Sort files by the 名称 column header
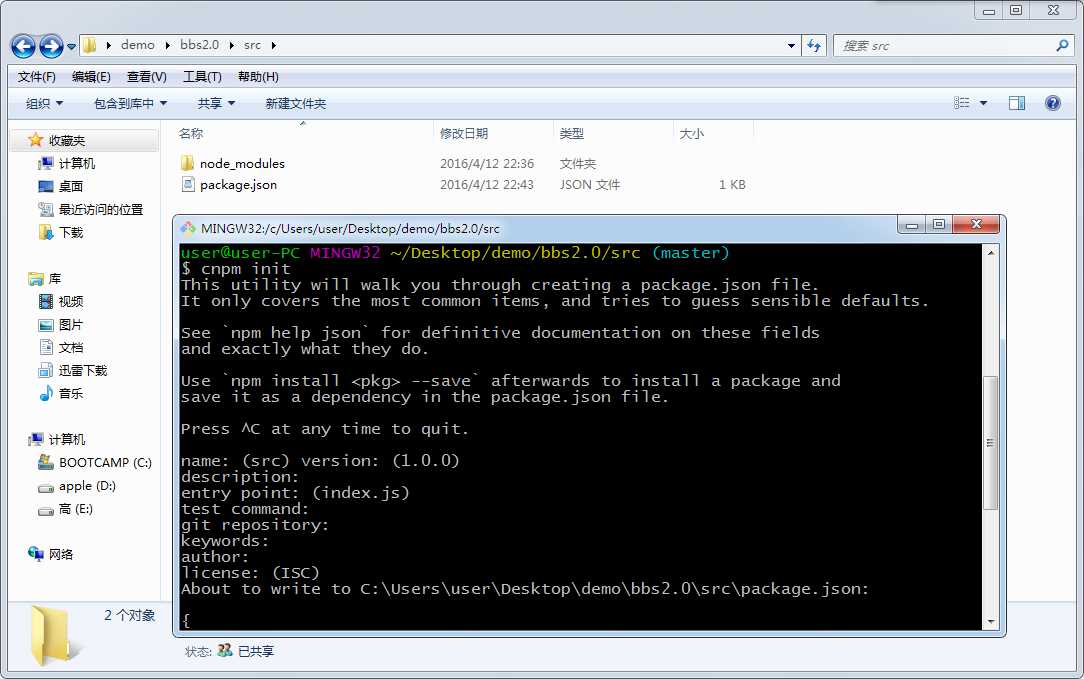 (x=191, y=133)
